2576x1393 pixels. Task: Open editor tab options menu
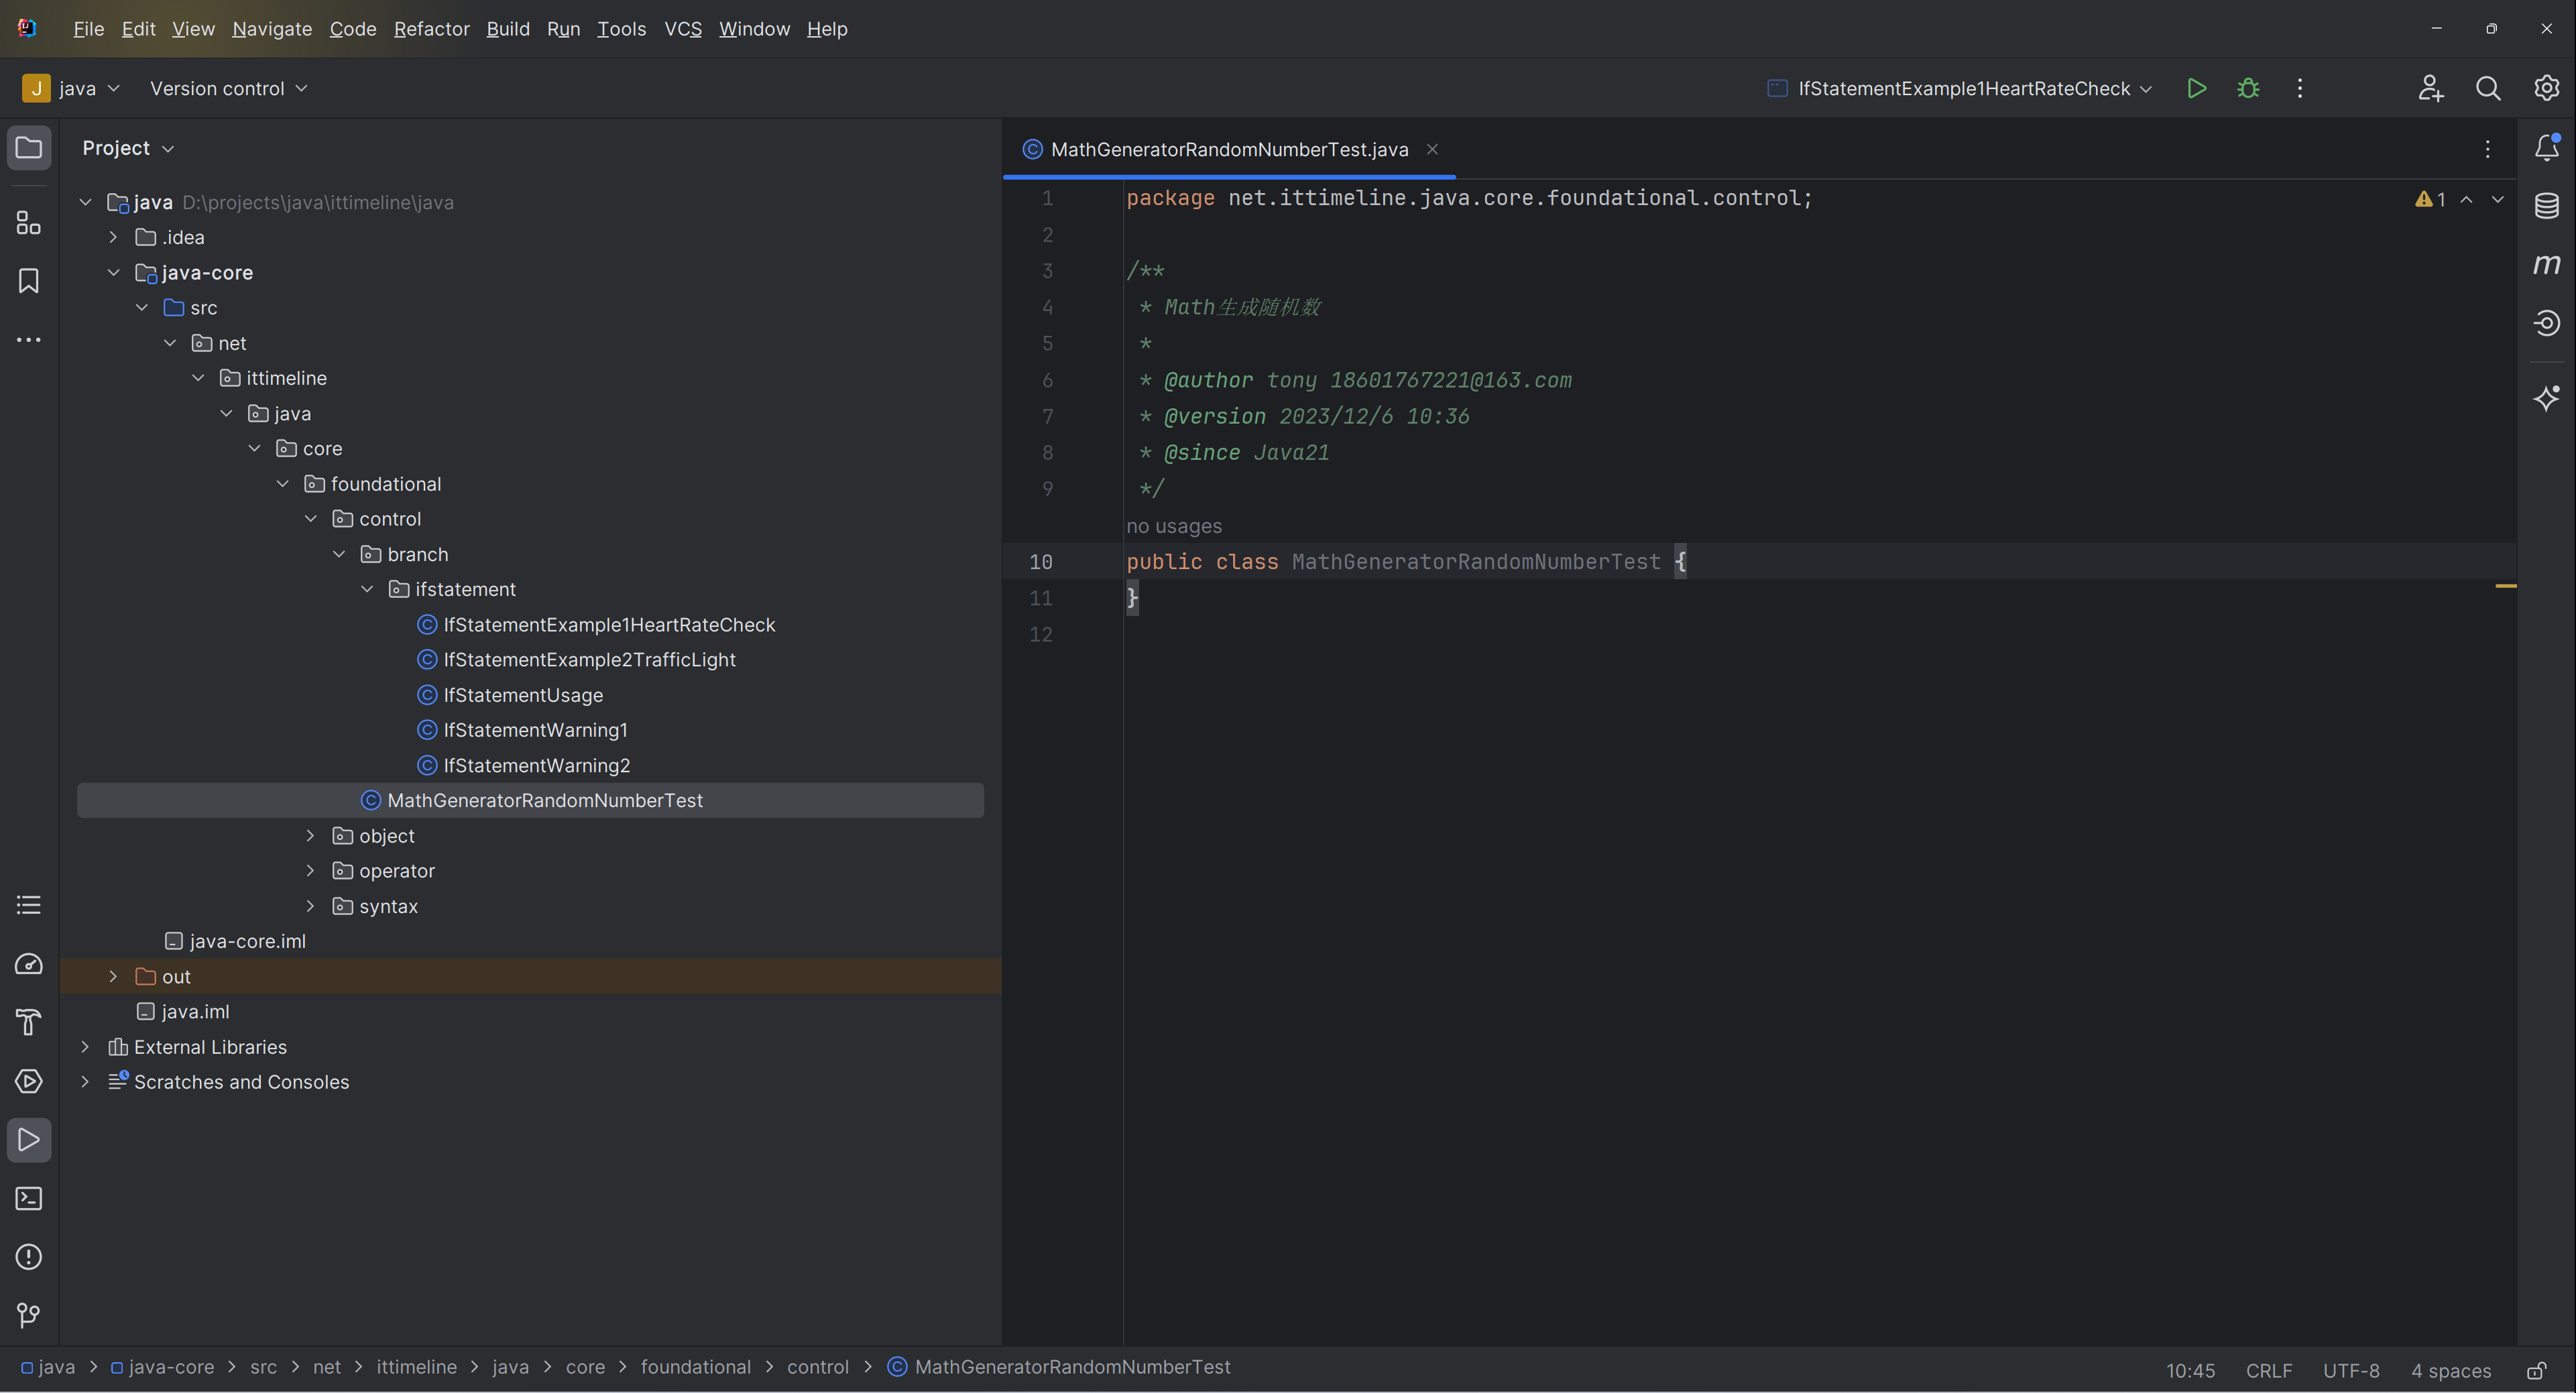(x=2488, y=149)
